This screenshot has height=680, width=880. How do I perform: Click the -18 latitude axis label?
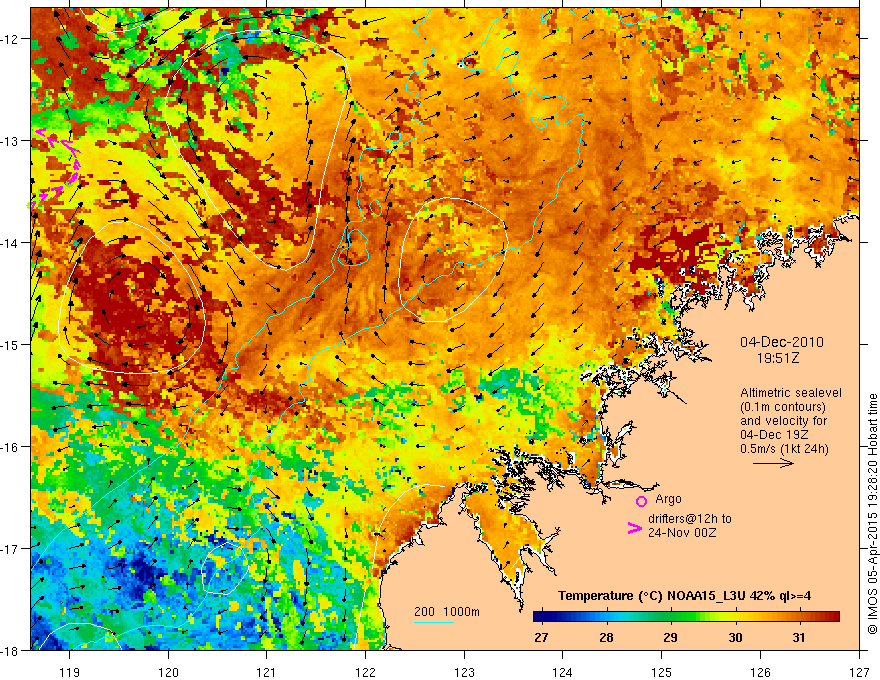(x=11, y=651)
